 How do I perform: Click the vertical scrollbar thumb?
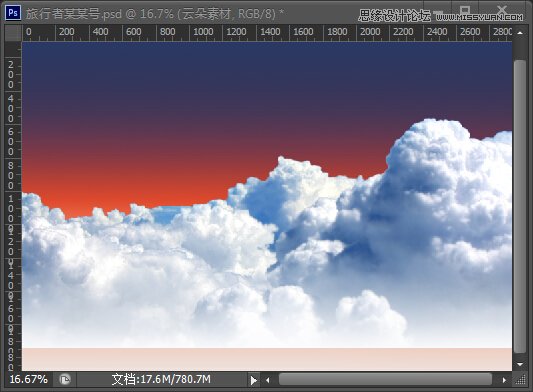[520, 207]
